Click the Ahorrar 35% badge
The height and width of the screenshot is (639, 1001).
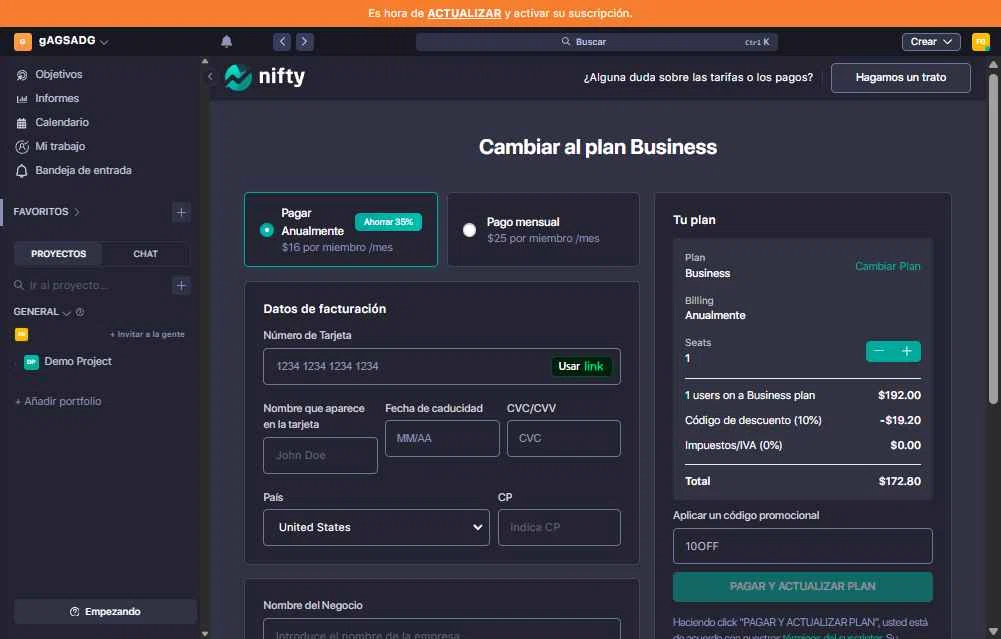point(388,222)
